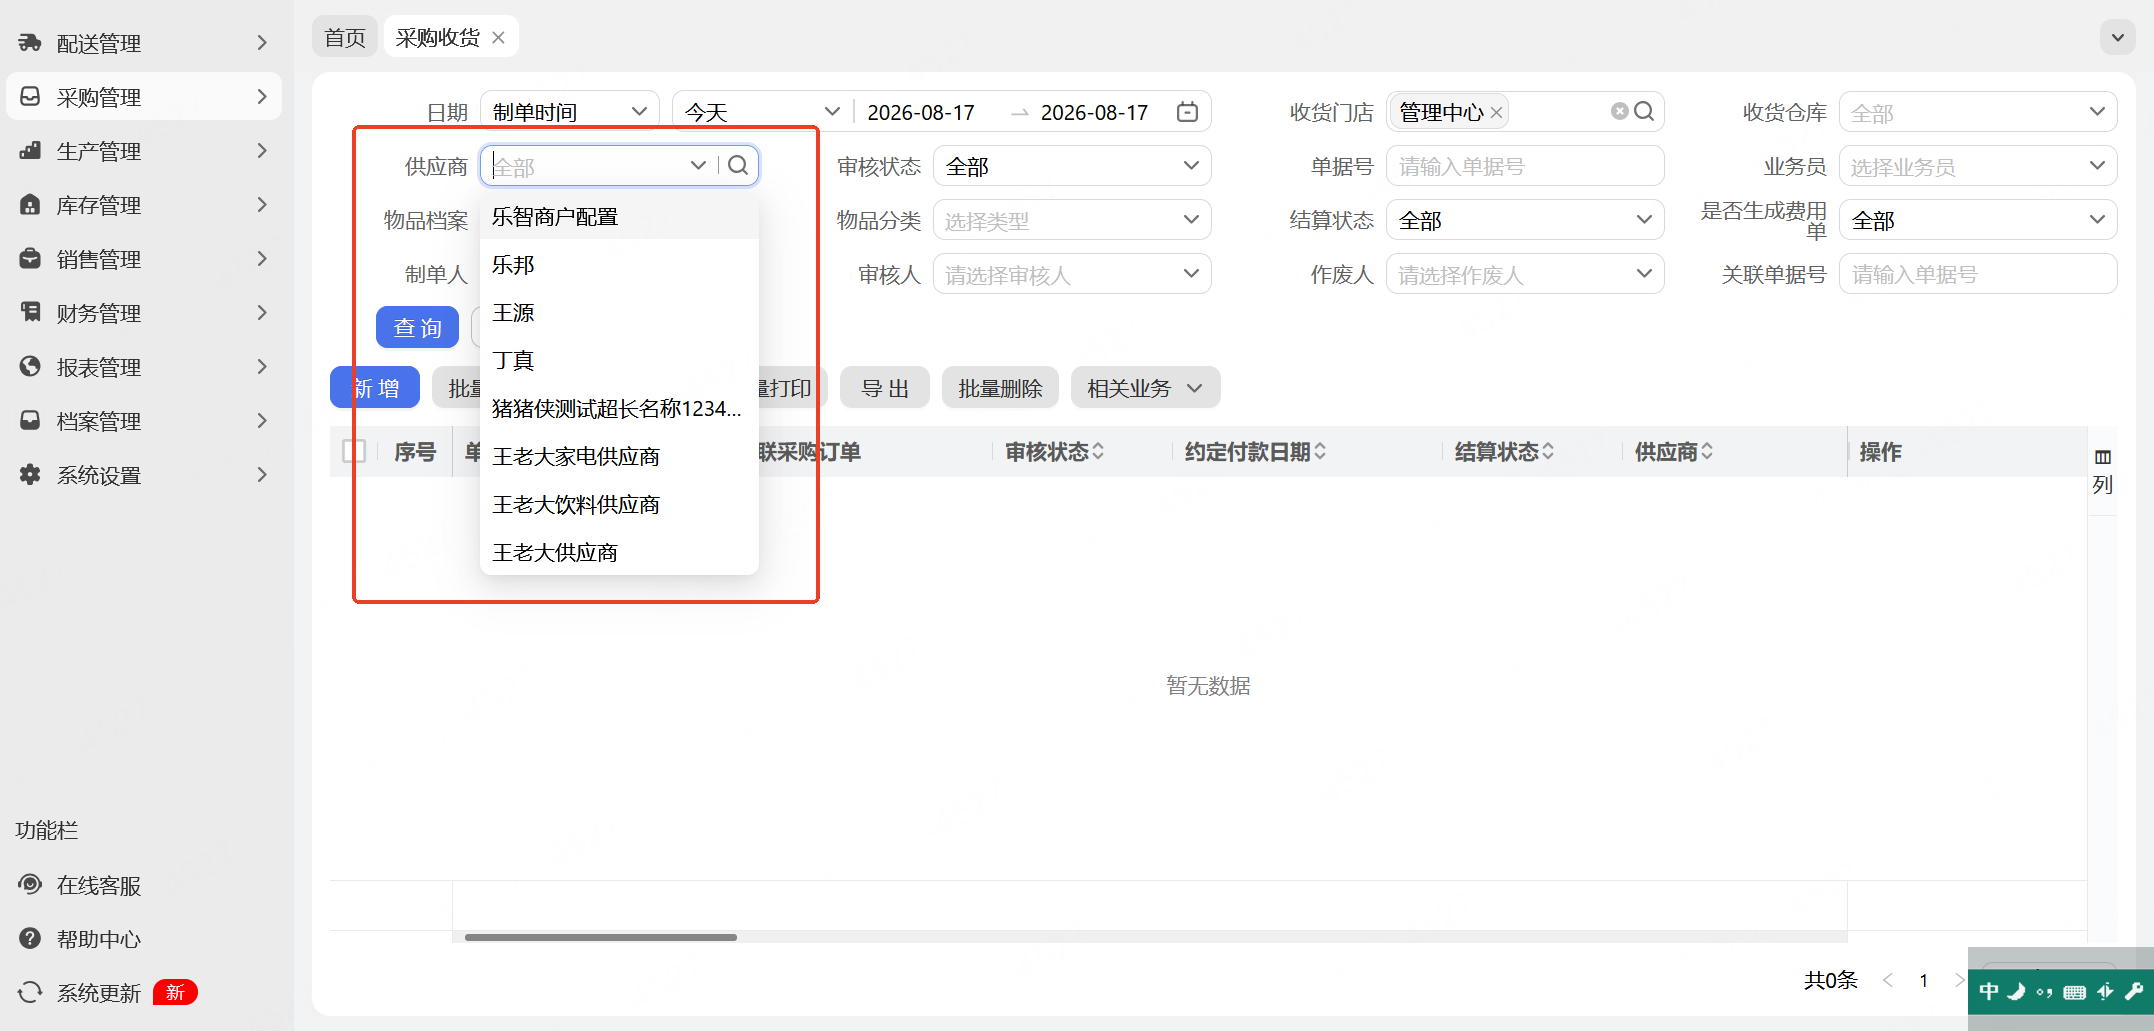Focus the 单据号 input field

click(x=1525, y=166)
